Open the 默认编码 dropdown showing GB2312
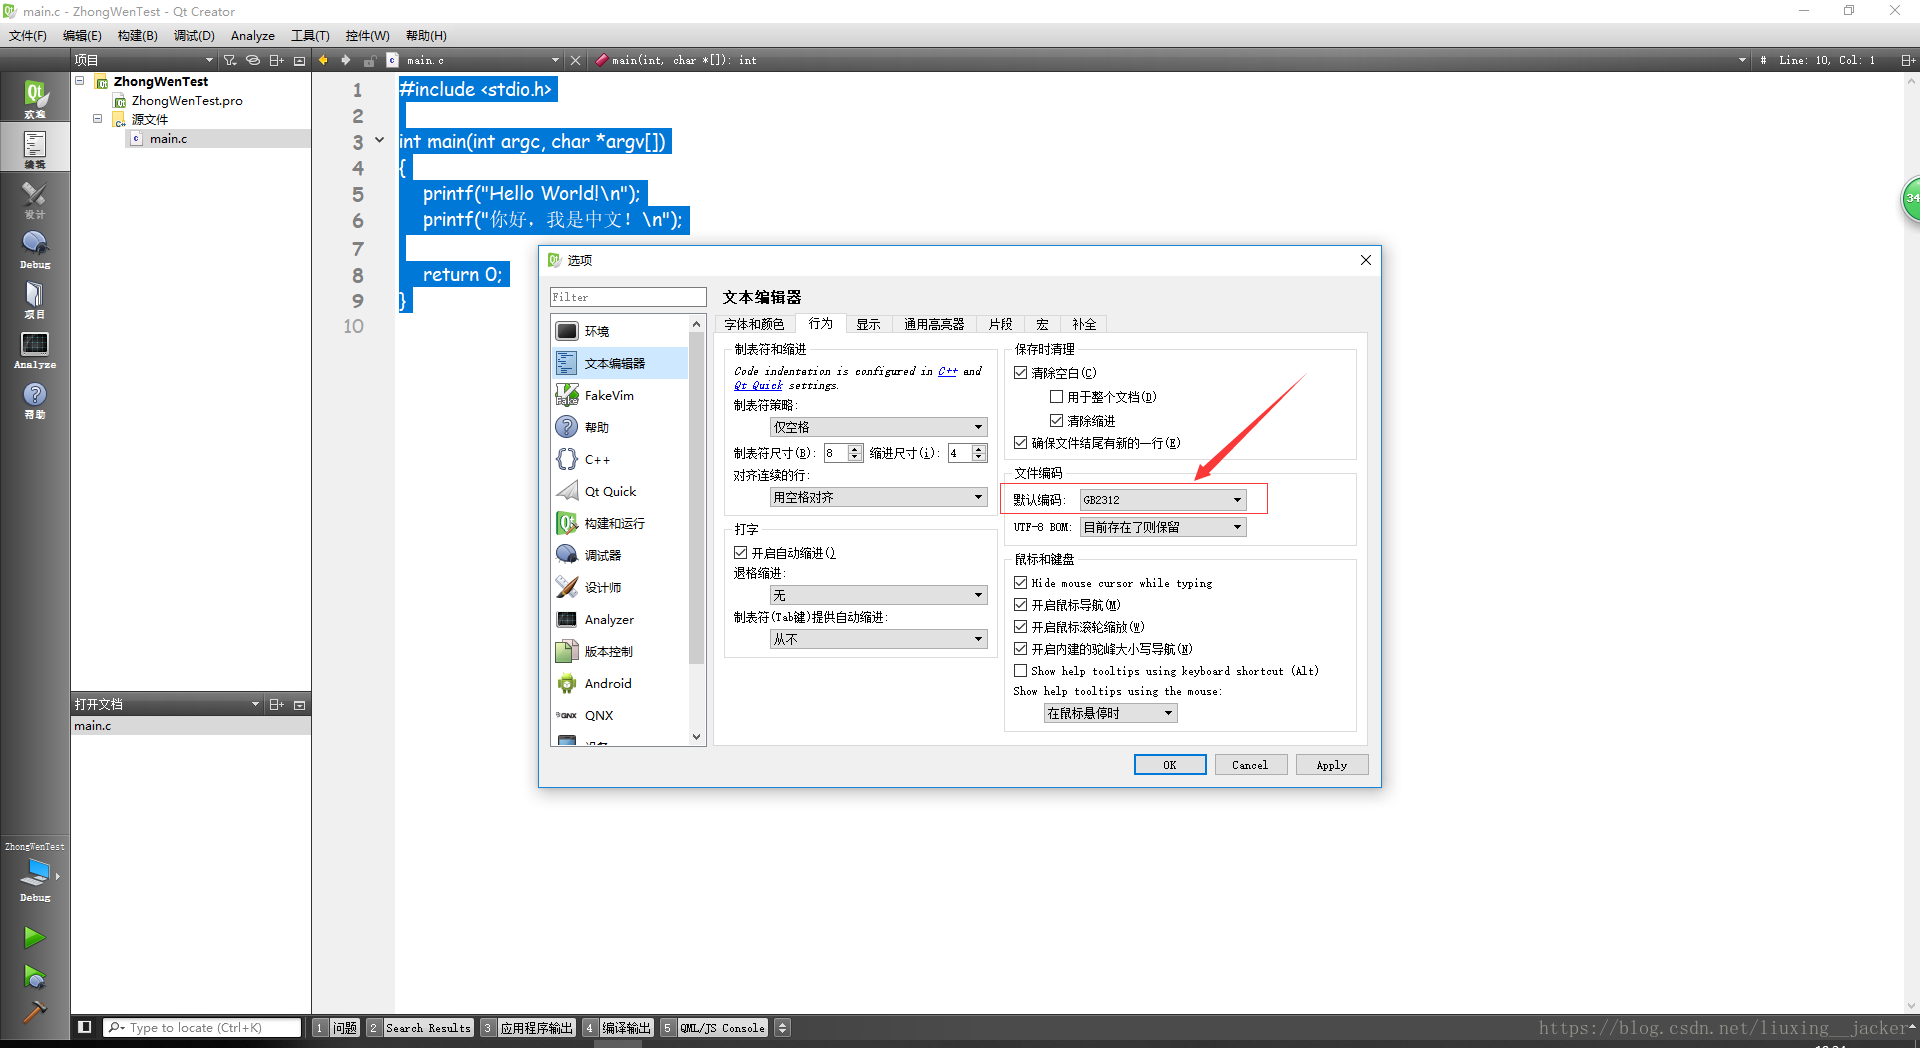This screenshot has width=1920, height=1048. [1163, 499]
